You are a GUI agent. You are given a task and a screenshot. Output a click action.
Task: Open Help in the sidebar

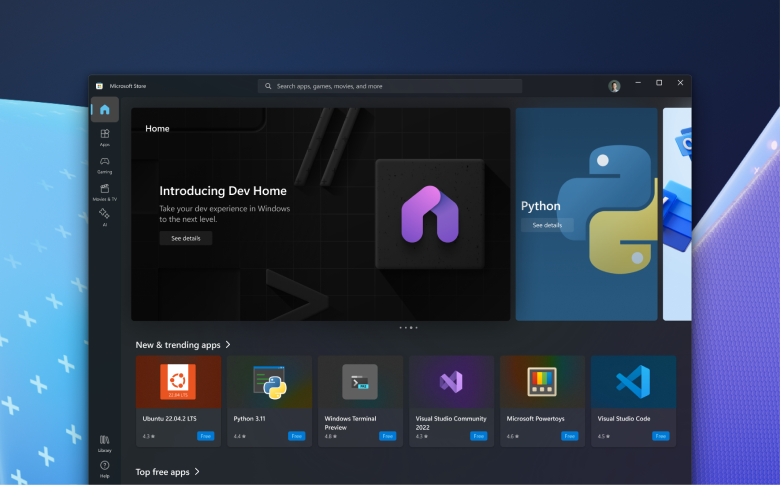[x=105, y=469]
